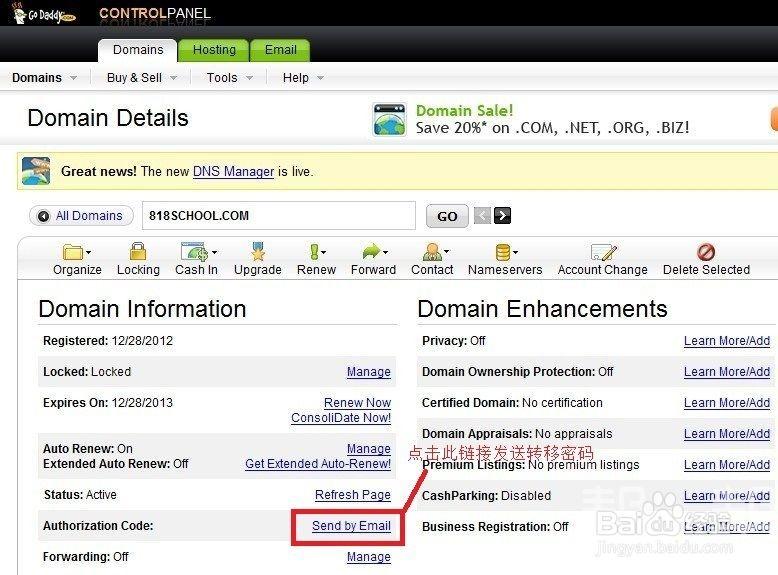Open the Forward arrow tool

click(x=372, y=253)
